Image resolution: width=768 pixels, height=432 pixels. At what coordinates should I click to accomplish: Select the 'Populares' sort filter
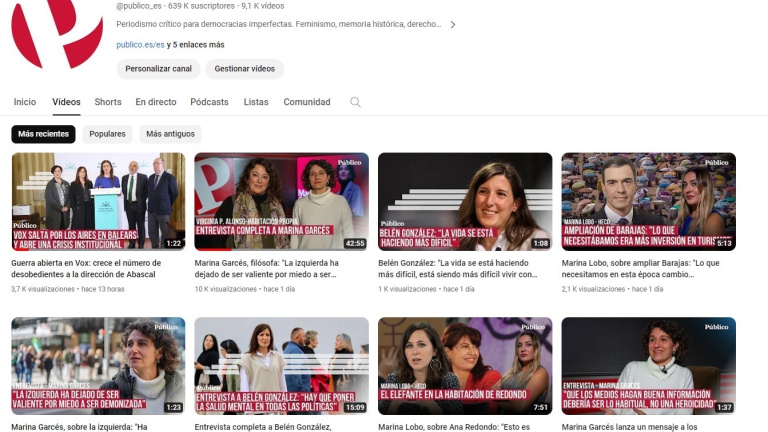(x=107, y=134)
